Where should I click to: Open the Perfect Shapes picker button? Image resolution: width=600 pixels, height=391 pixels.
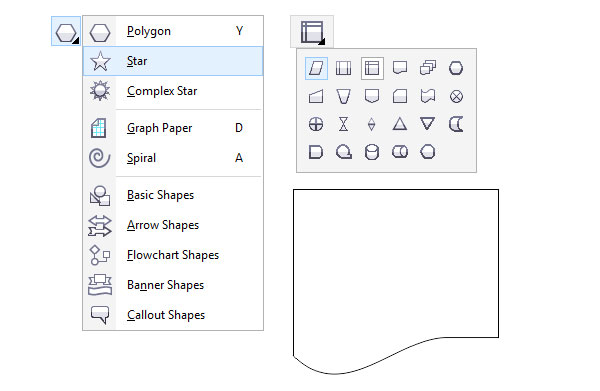click(x=312, y=32)
